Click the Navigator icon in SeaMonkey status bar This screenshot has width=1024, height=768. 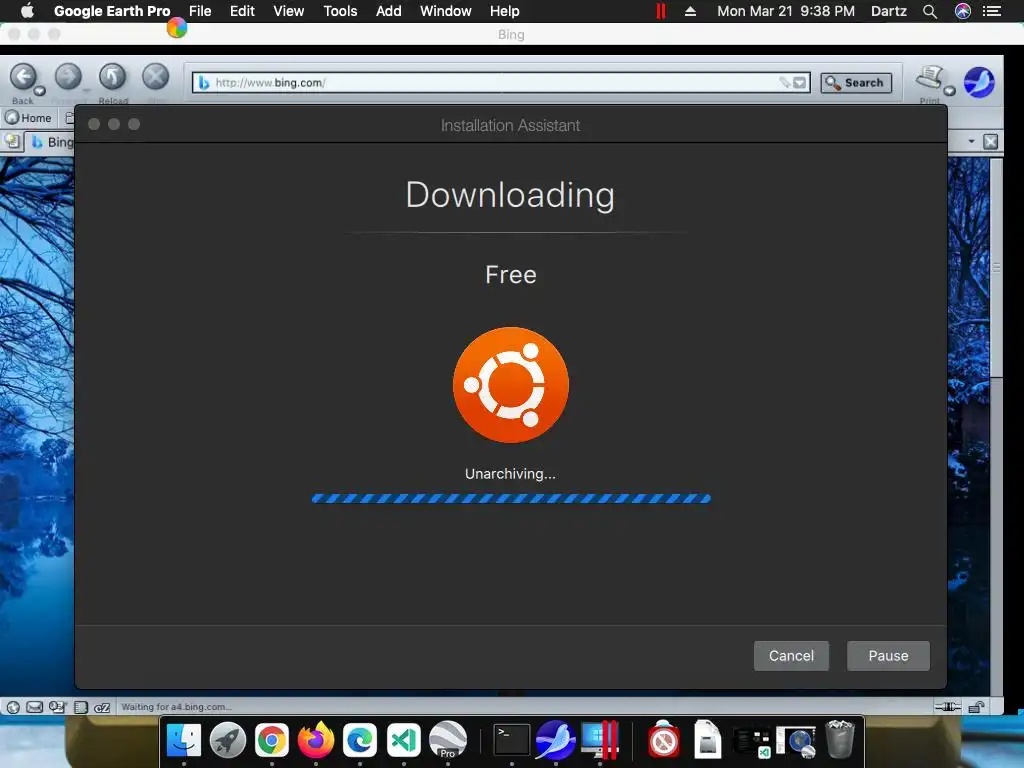[x=13, y=707]
